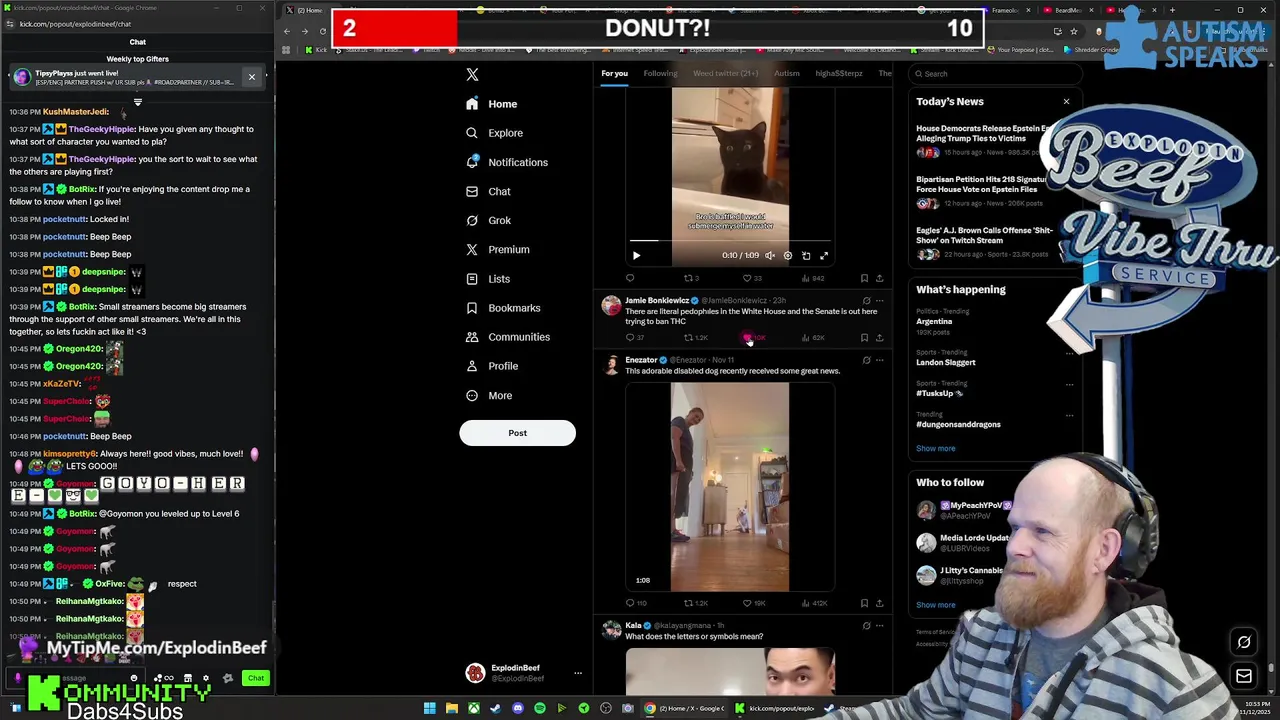The height and width of the screenshot is (720, 1280).
Task: Open Lists in the sidebar
Action: tap(487, 279)
